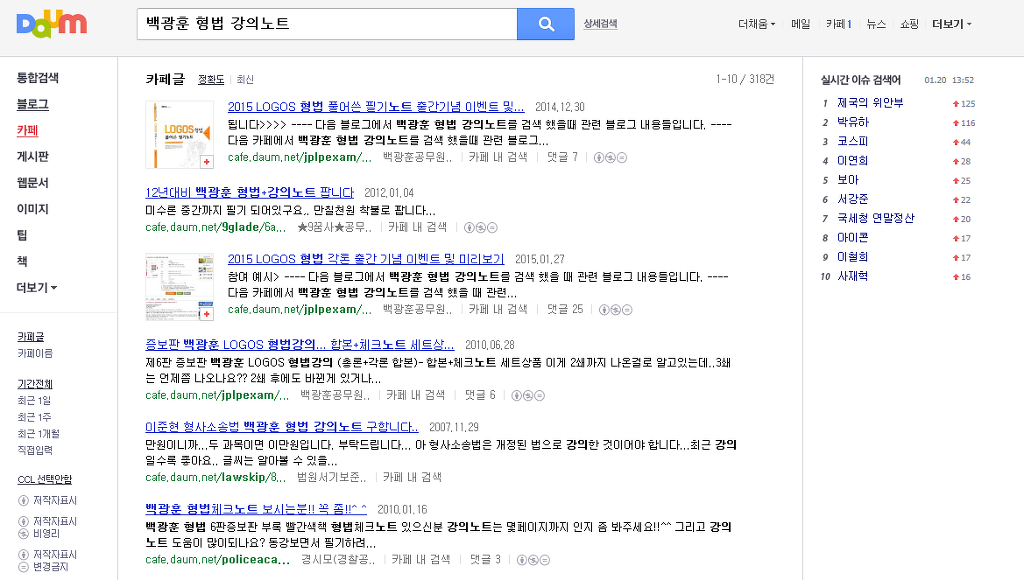Expand the 더보기 dropdown in top navigation
The height and width of the screenshot is (580, 1024).
952,24
